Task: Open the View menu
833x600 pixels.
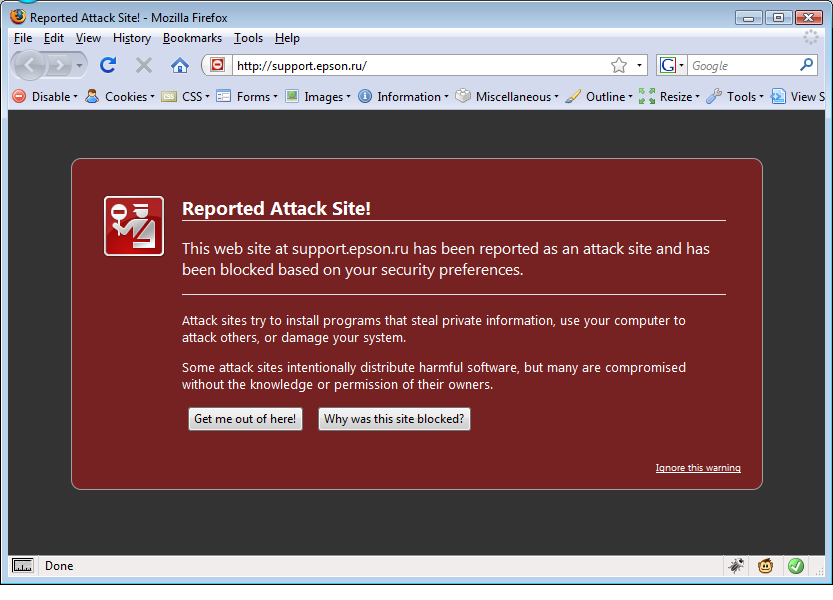Action: [88, 38]
